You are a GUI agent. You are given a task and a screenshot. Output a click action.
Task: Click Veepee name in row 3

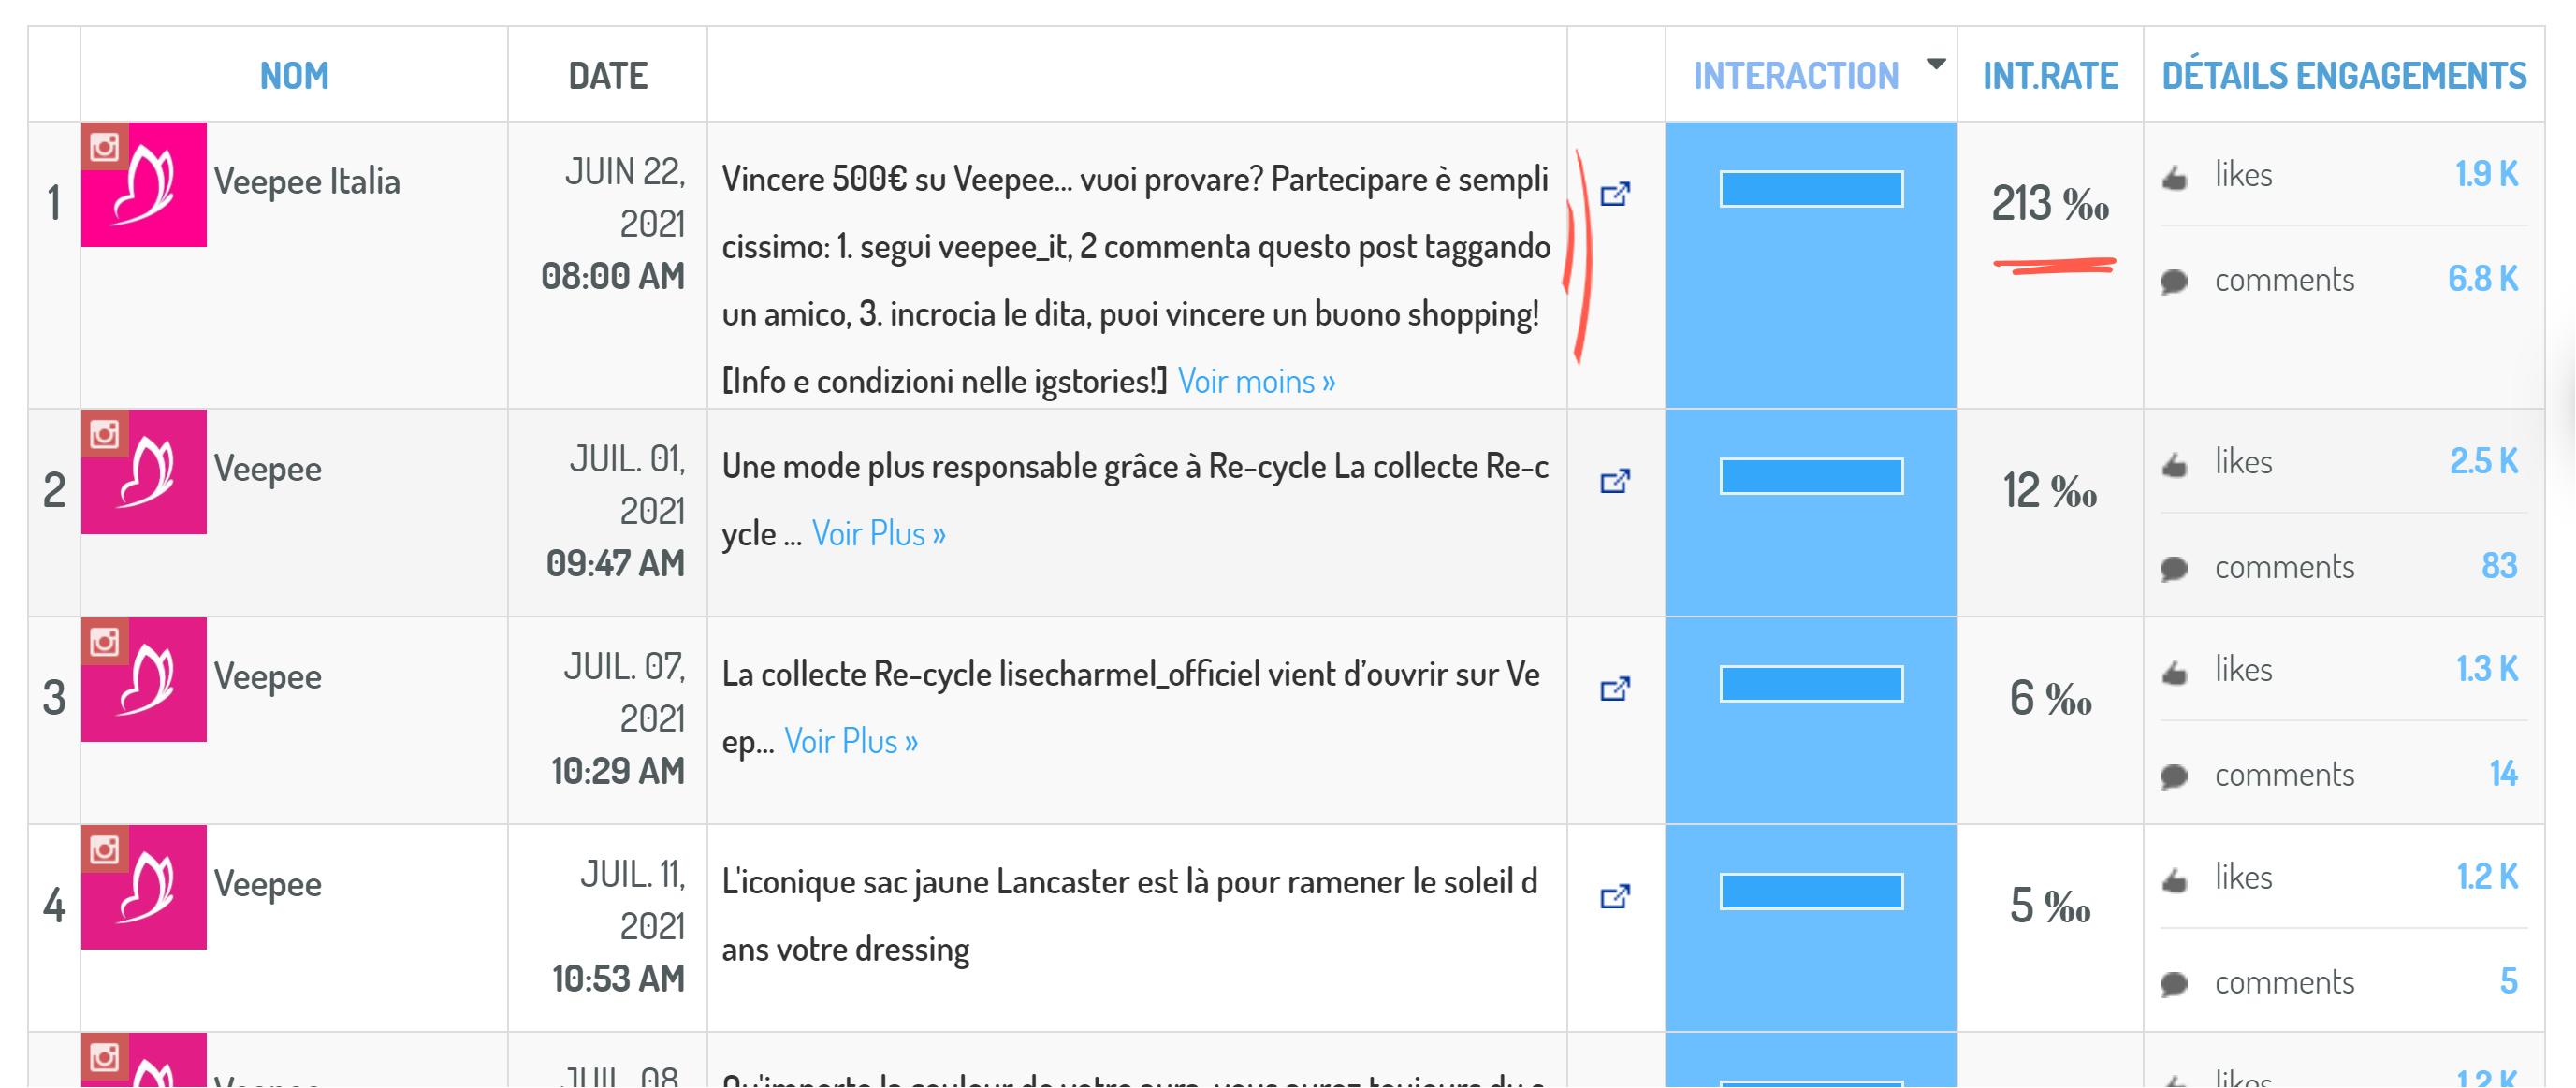(x=268, y=677)
